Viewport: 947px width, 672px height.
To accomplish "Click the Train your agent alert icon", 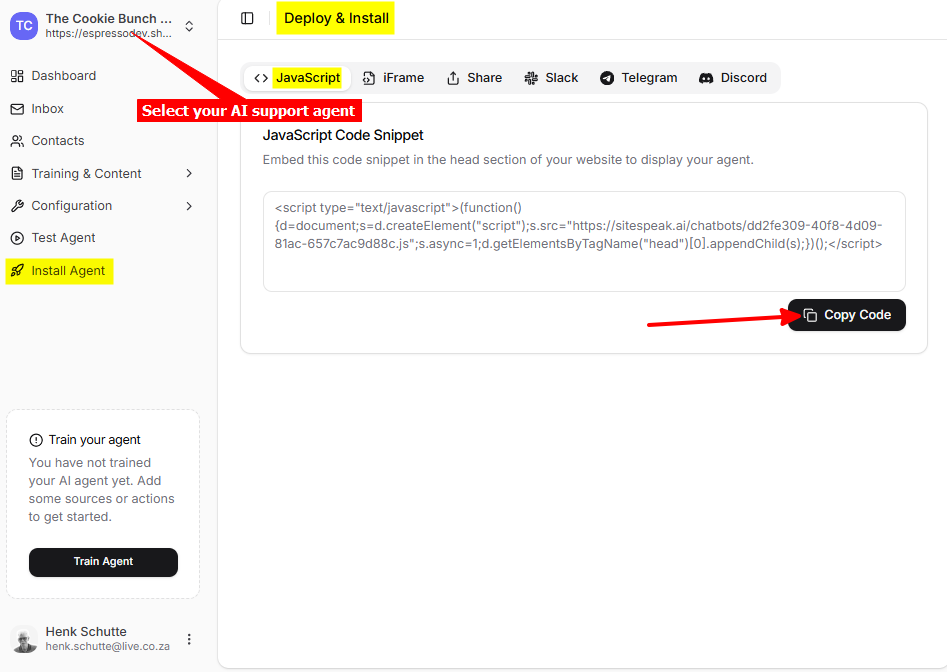I will tap(36, 440).
